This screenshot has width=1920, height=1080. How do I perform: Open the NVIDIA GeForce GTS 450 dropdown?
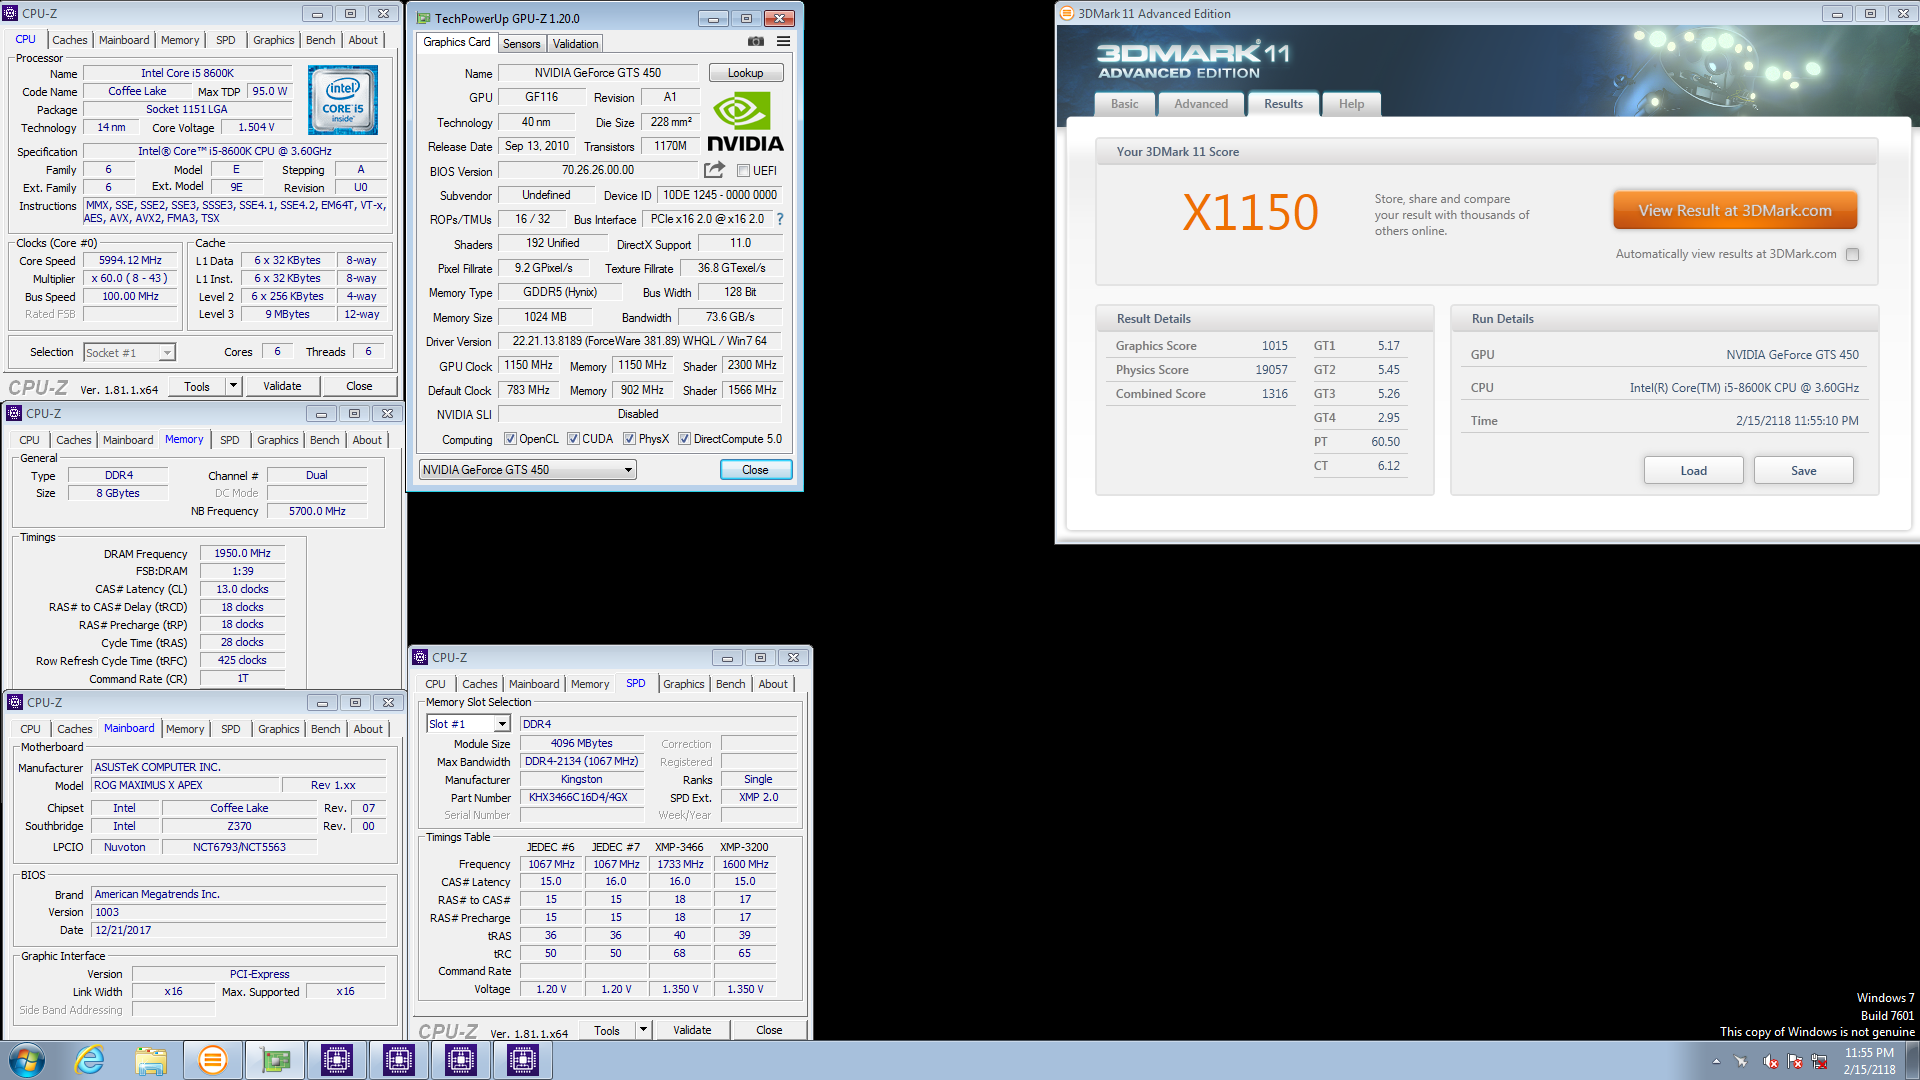[528, 470]
